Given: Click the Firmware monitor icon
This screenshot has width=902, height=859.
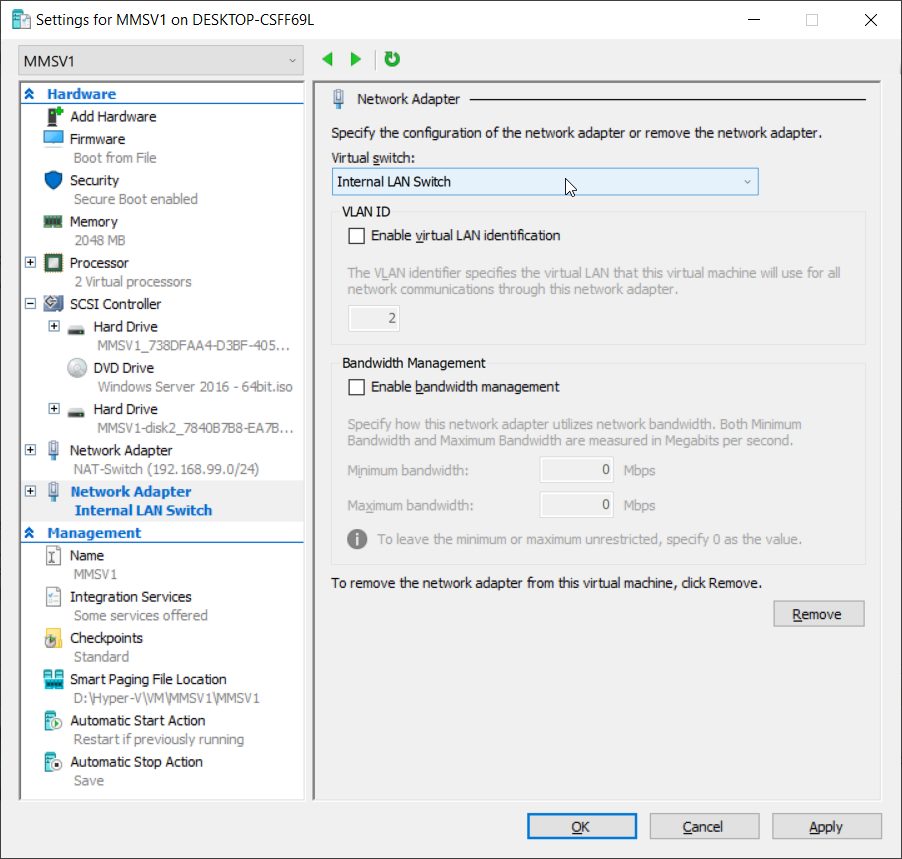Looking at the screenshot, I should pos(53,139).
